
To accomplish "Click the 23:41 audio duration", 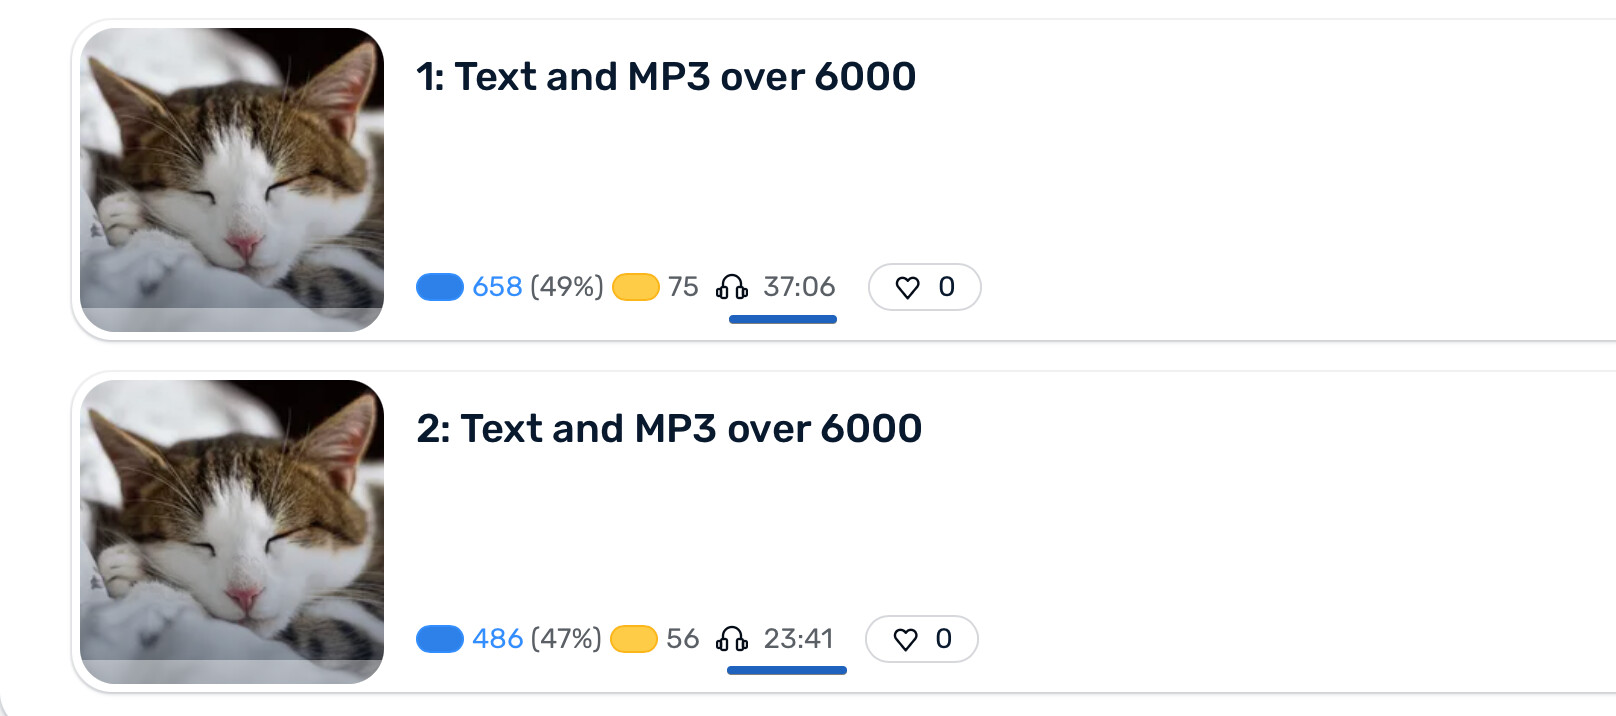I will tap(798, 639).
